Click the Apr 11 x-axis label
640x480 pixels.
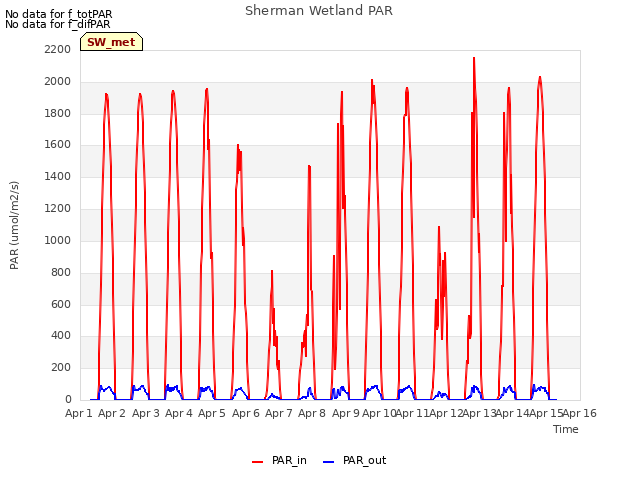(412, 413)
